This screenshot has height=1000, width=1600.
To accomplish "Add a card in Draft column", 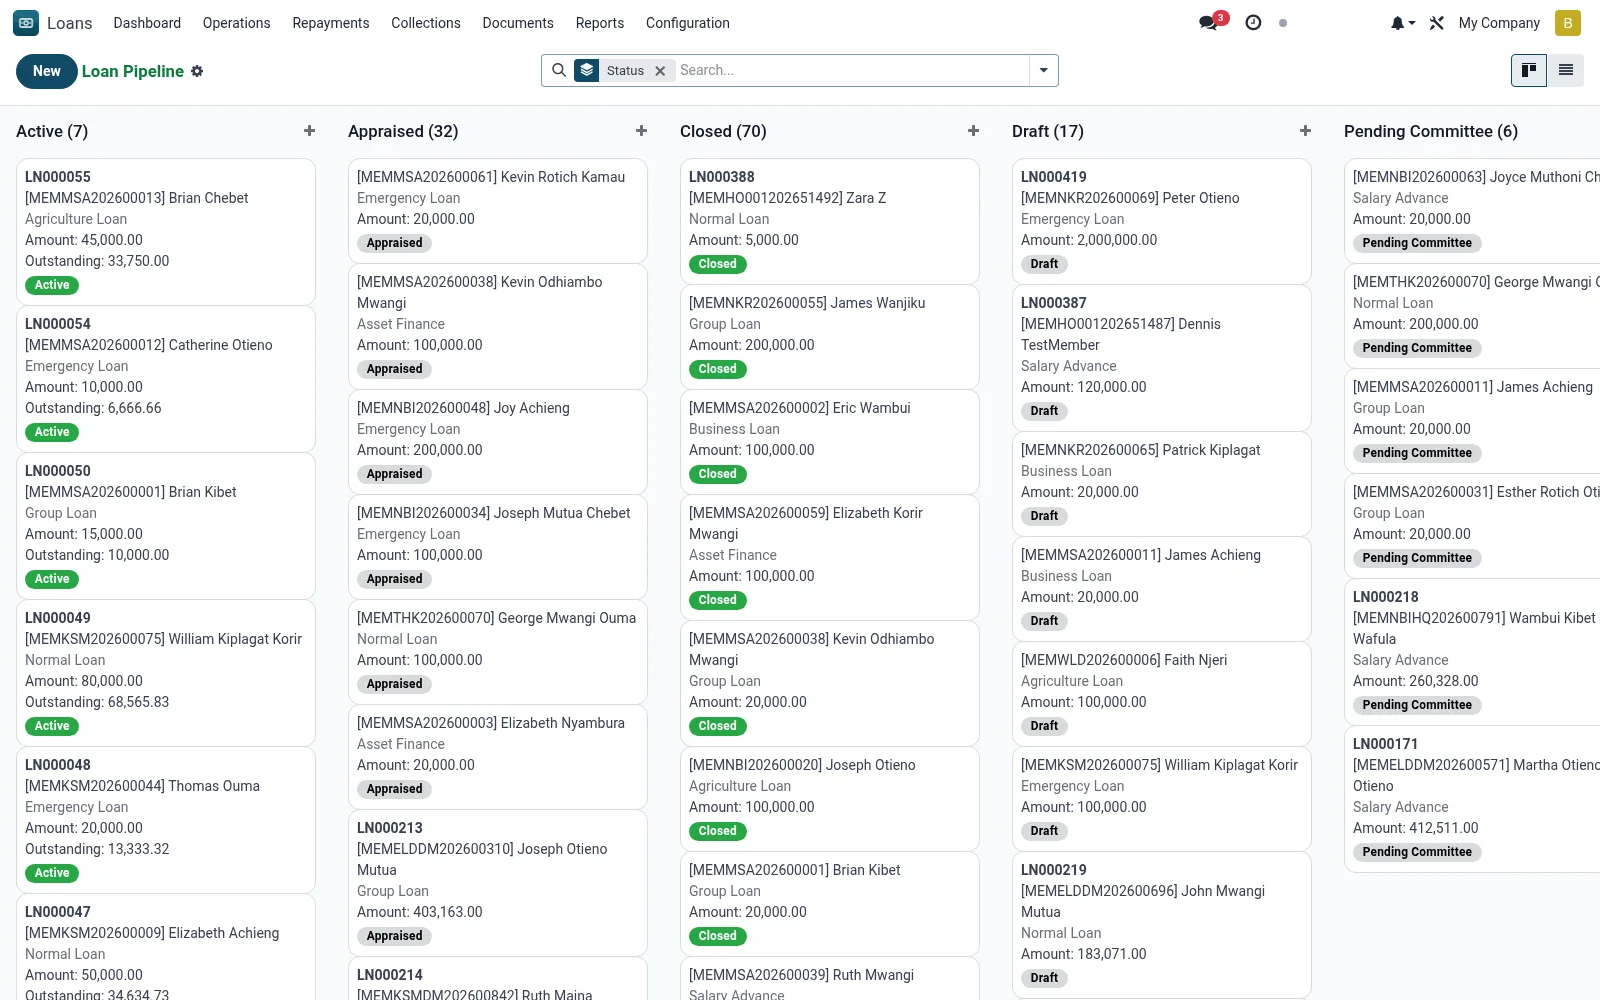I will coord(1305,131).
